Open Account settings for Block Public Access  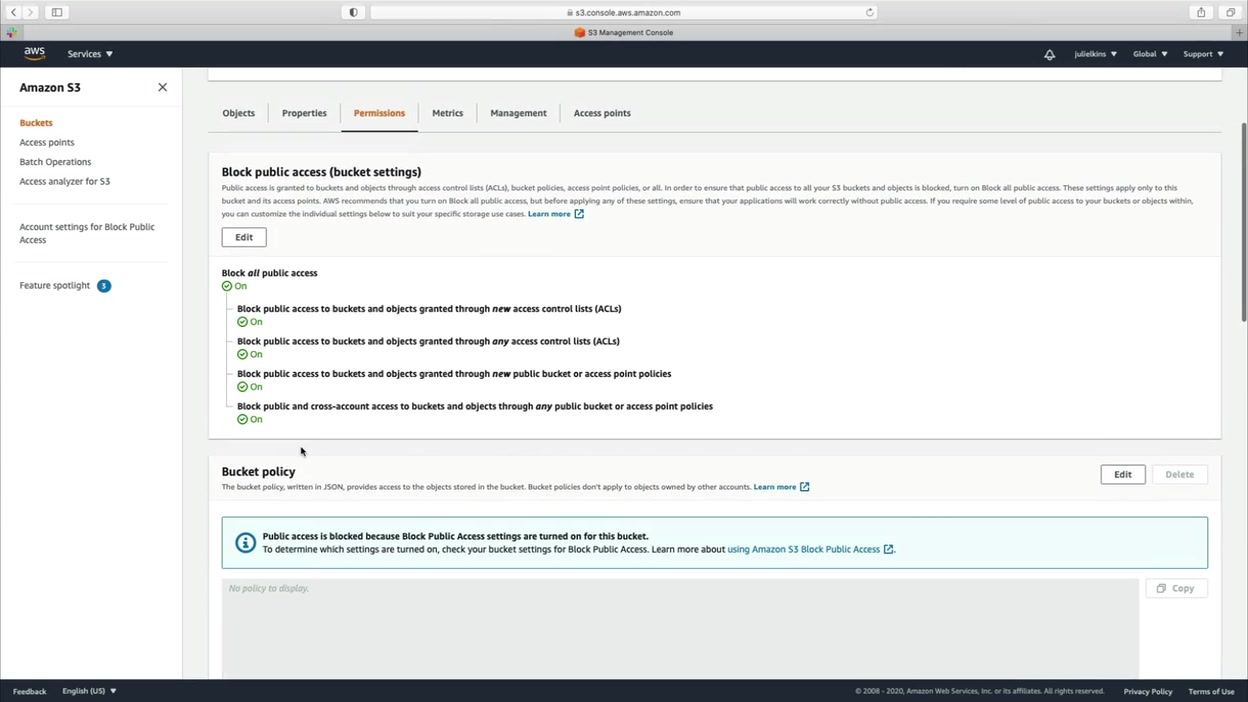coord(87,233)
